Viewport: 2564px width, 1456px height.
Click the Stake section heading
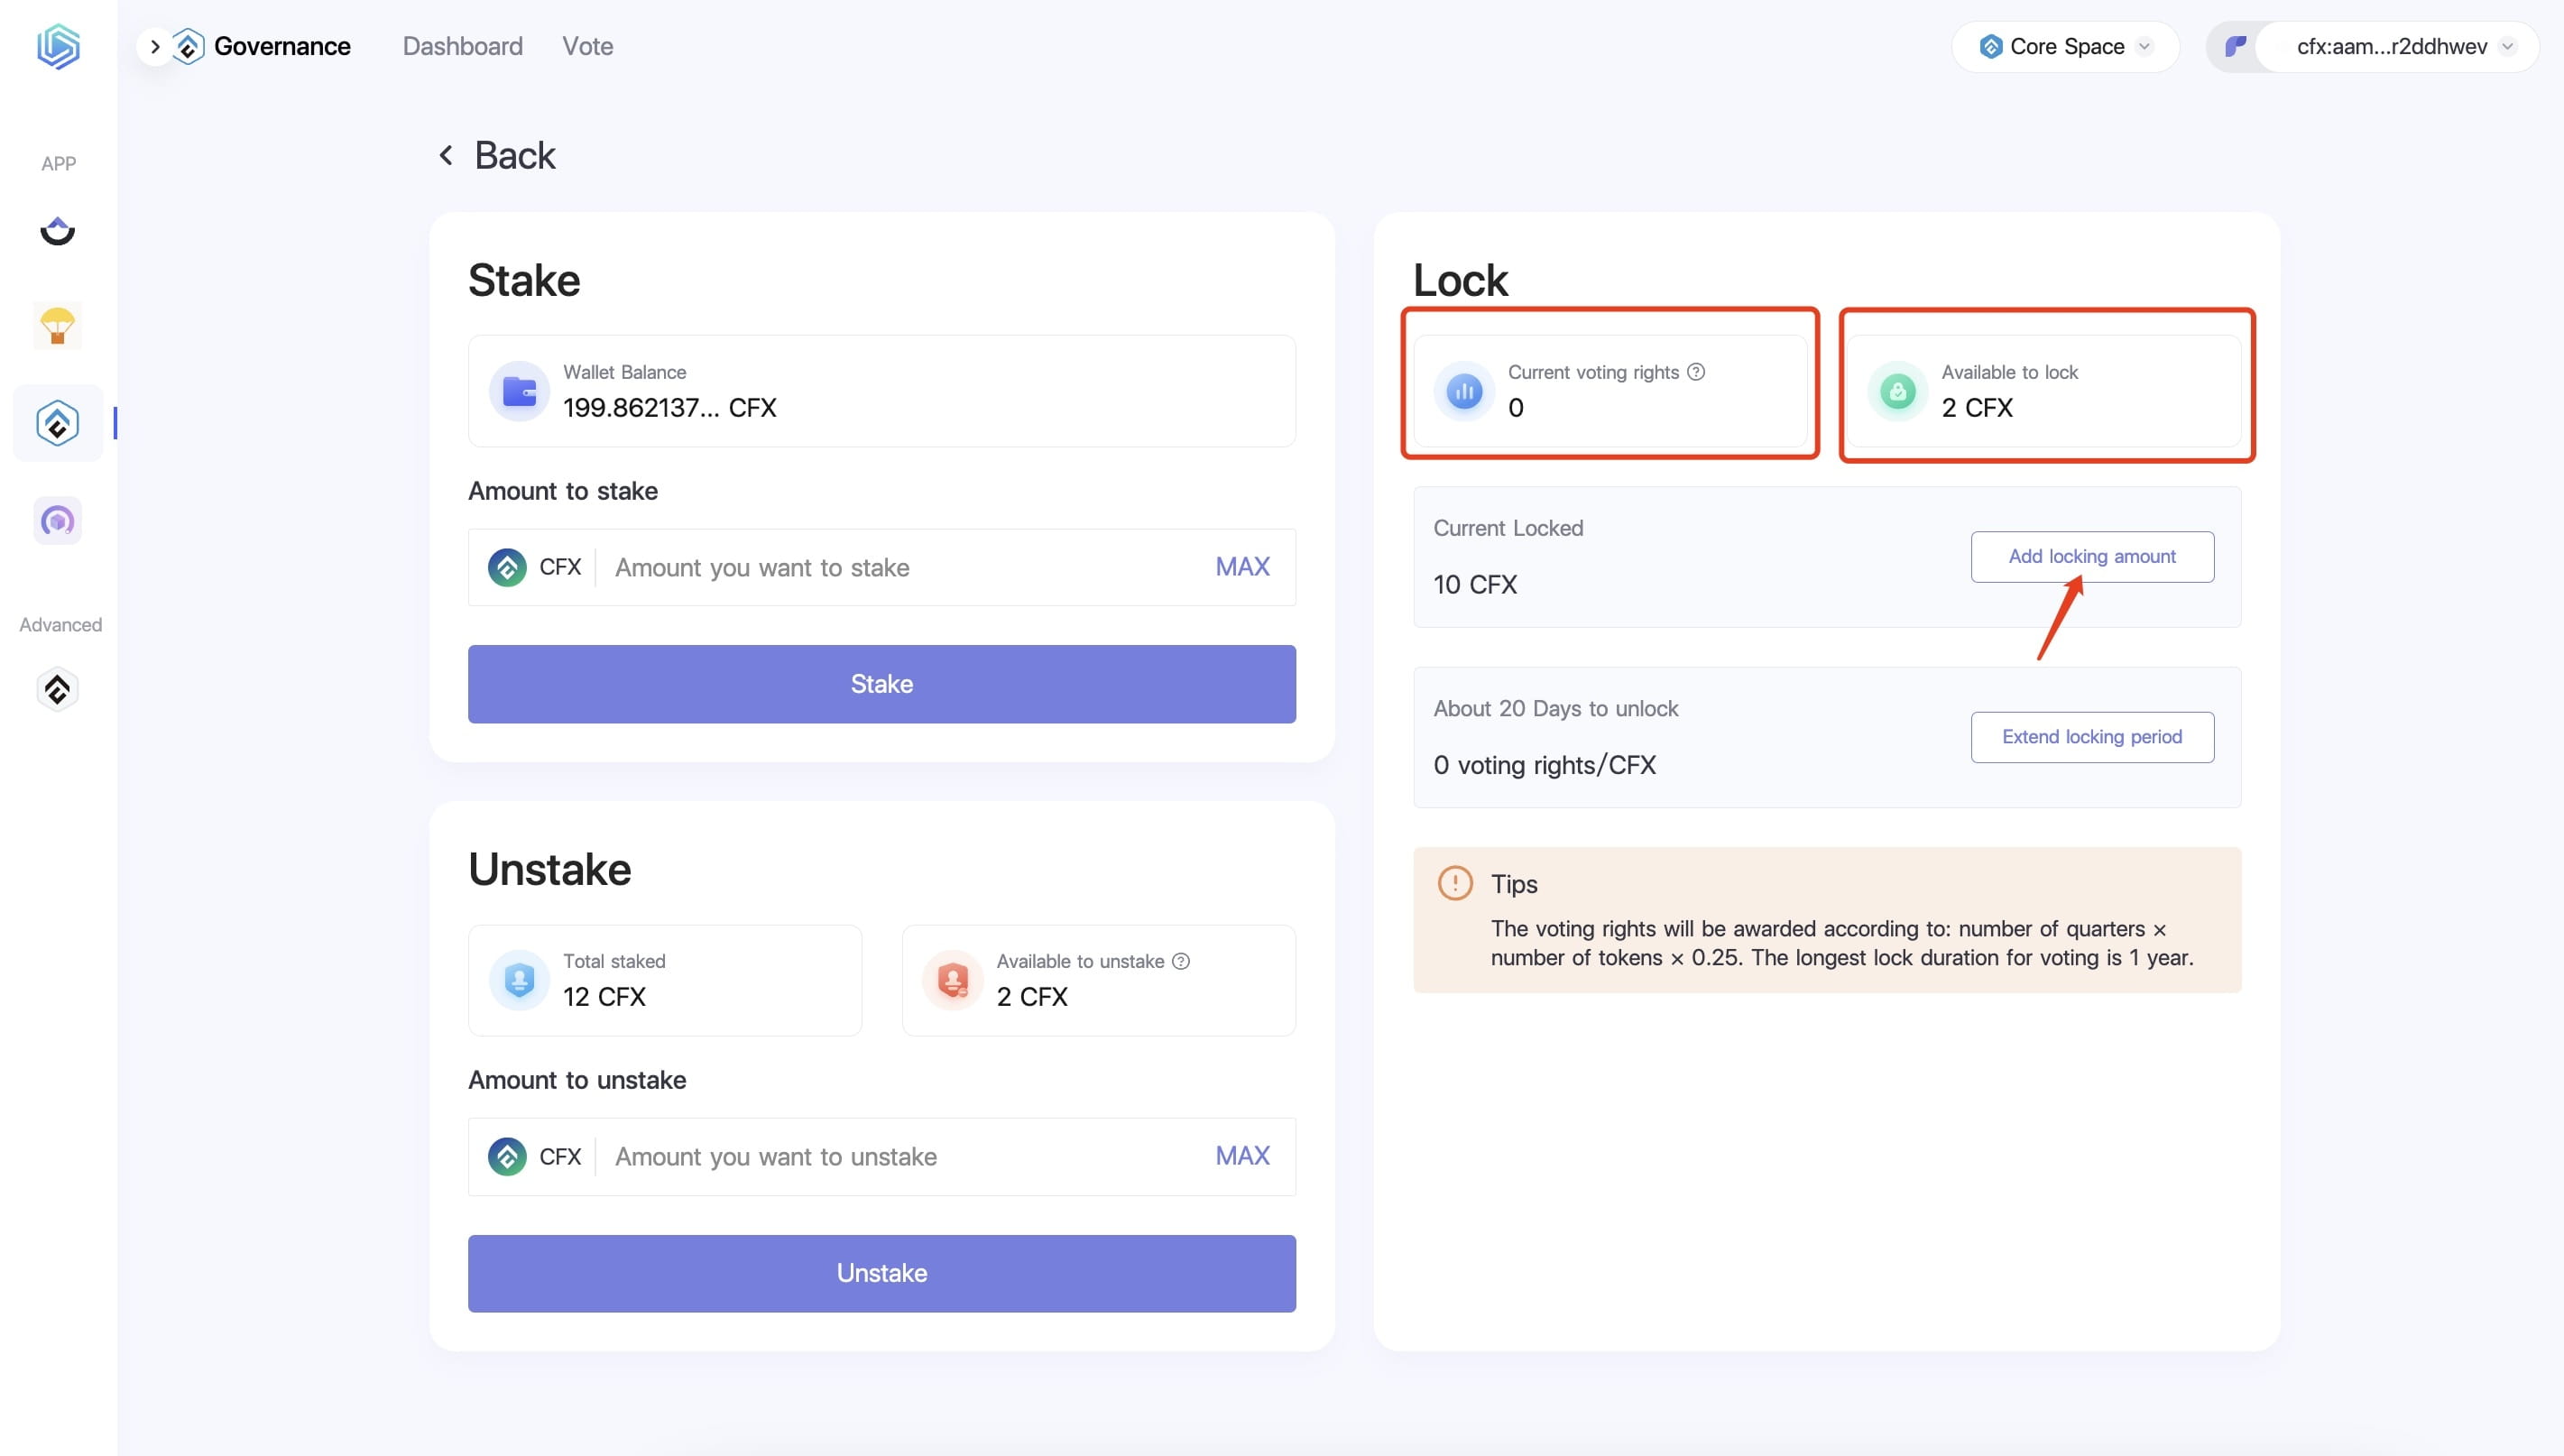[524, 280]
